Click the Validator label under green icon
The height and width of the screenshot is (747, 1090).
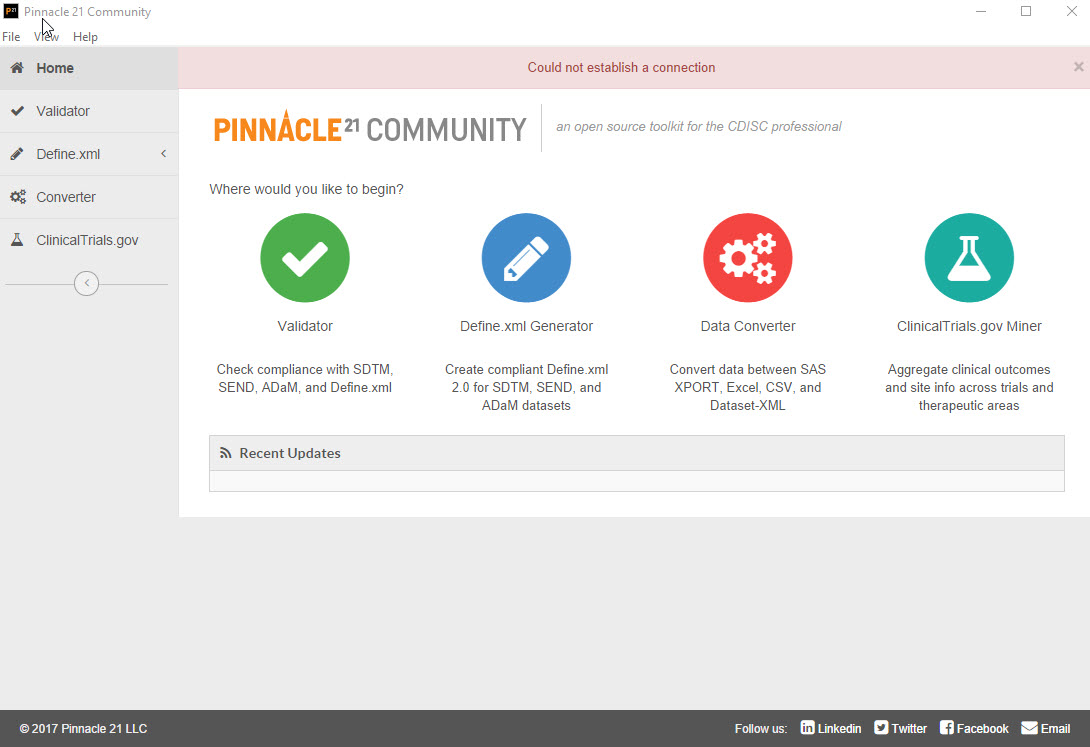tap(304, 326)
